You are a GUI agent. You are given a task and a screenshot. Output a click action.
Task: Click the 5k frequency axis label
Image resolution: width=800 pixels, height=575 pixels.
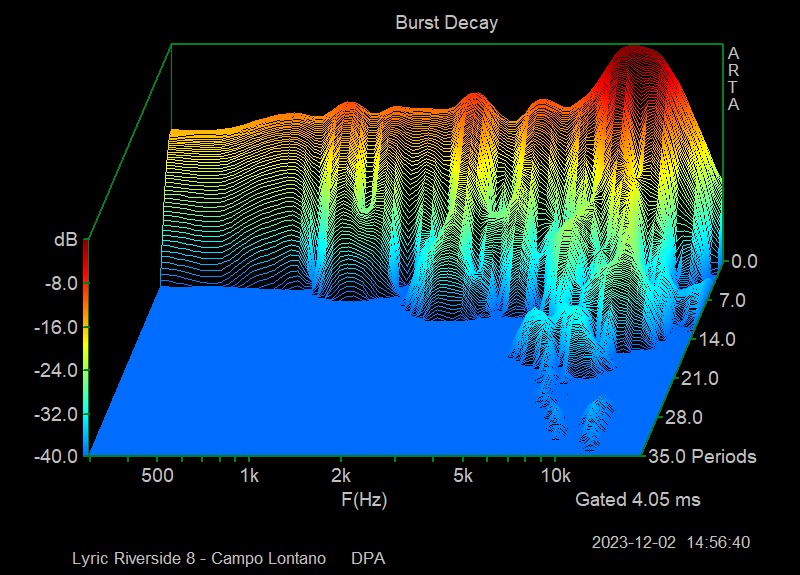click(x=463, y=476)
